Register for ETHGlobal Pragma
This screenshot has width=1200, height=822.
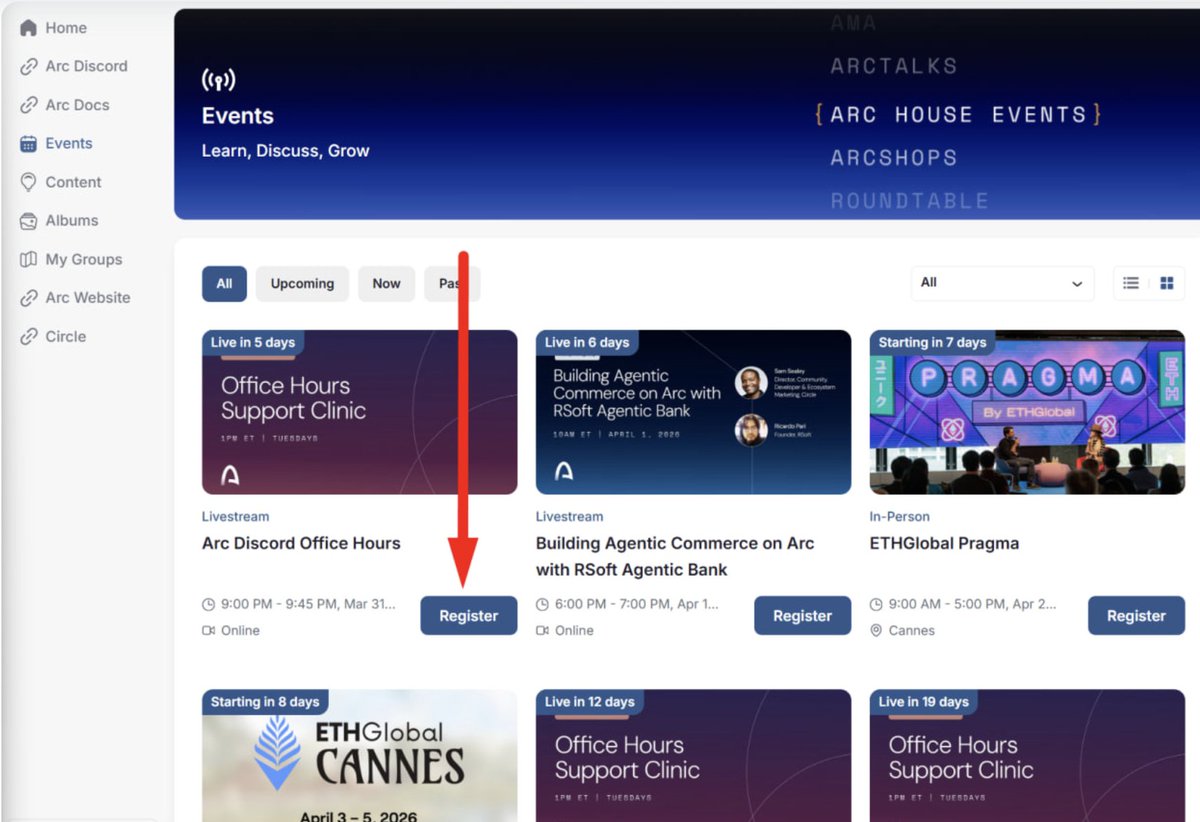click(1136, 616)
